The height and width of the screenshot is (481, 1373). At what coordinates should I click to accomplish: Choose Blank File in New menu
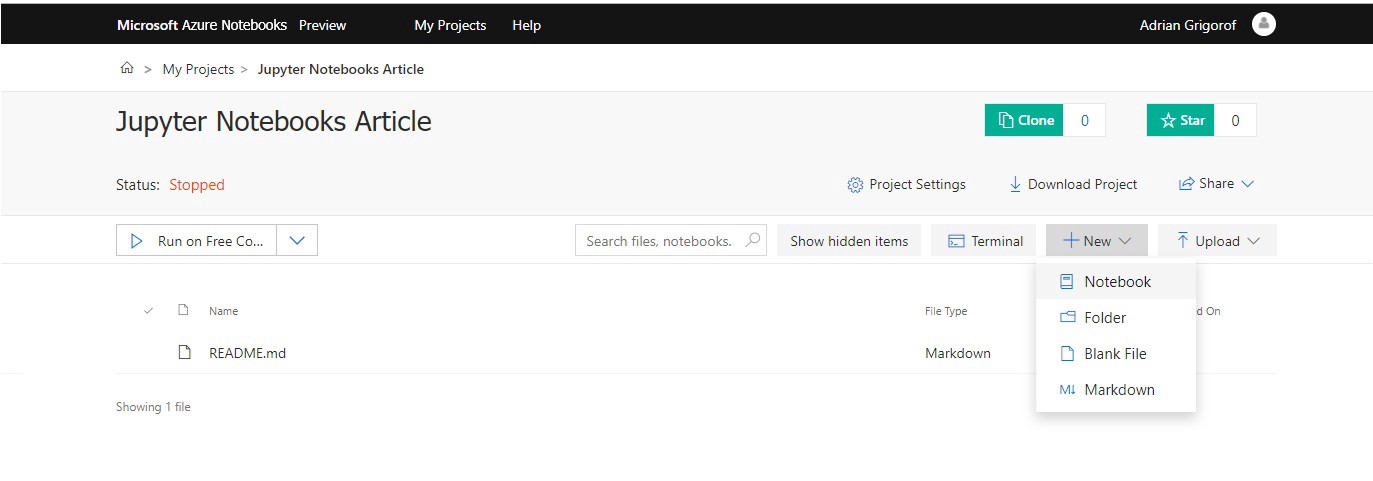pyautogui.click(x=1116, y=354)
